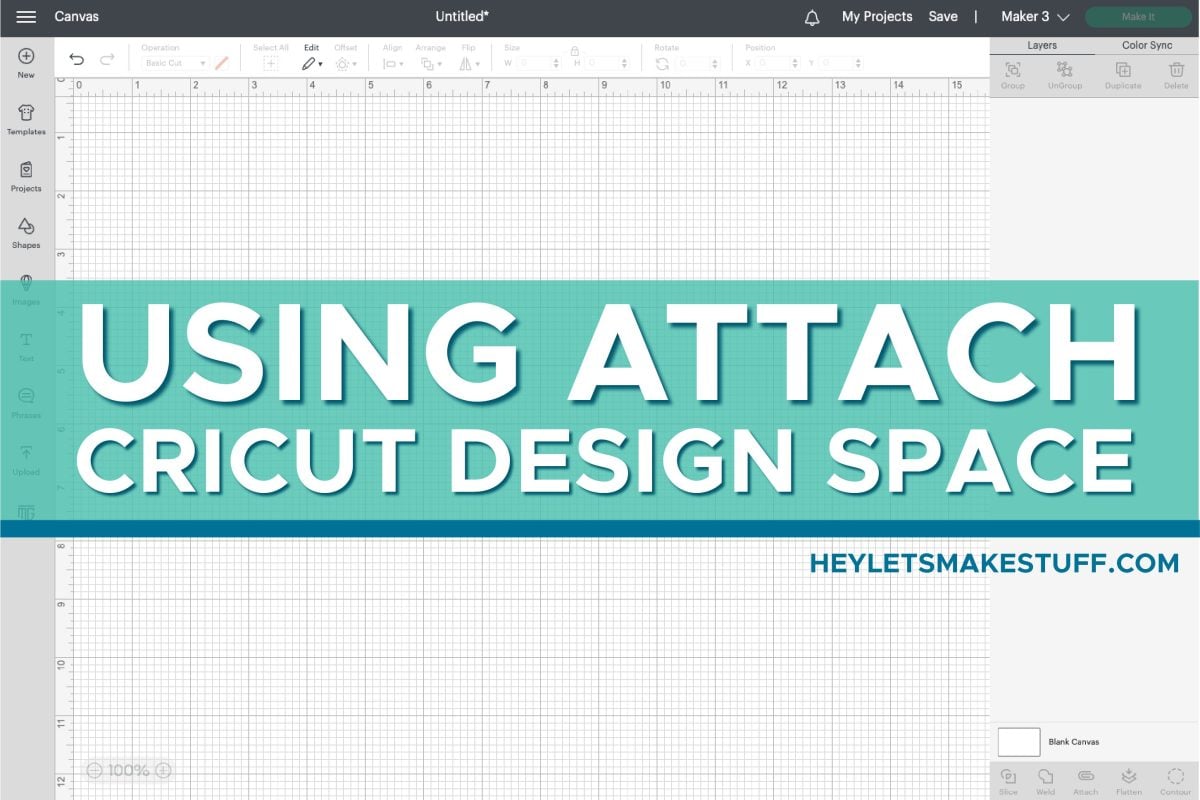This screenshot has height=800, width=1200.
Task: Open the Shapes panel
Action: [26, 233]
